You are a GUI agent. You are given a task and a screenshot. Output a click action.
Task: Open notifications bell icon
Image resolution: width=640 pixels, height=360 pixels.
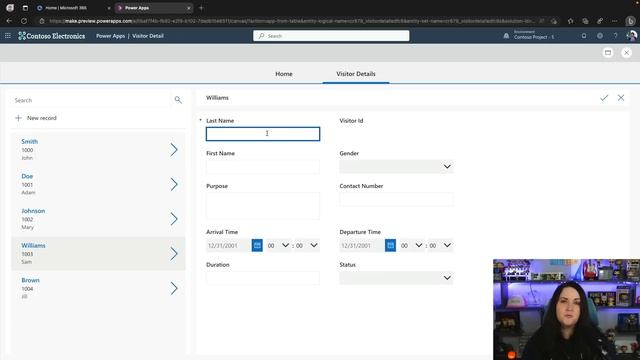(584, 36)
